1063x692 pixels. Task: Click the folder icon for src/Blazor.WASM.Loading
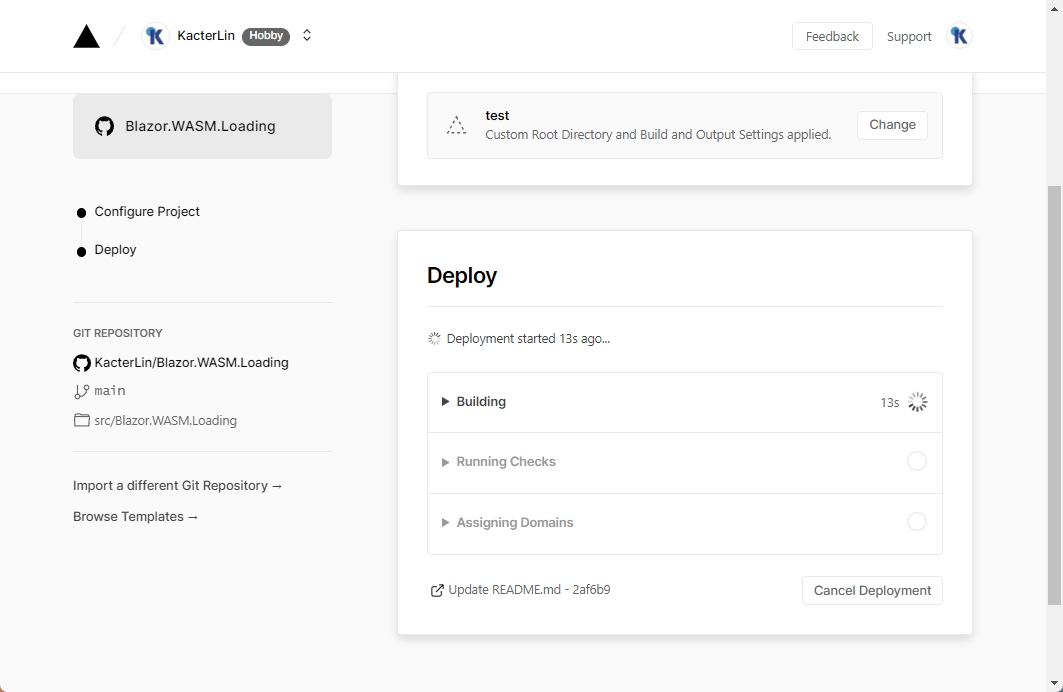[82, 420]
